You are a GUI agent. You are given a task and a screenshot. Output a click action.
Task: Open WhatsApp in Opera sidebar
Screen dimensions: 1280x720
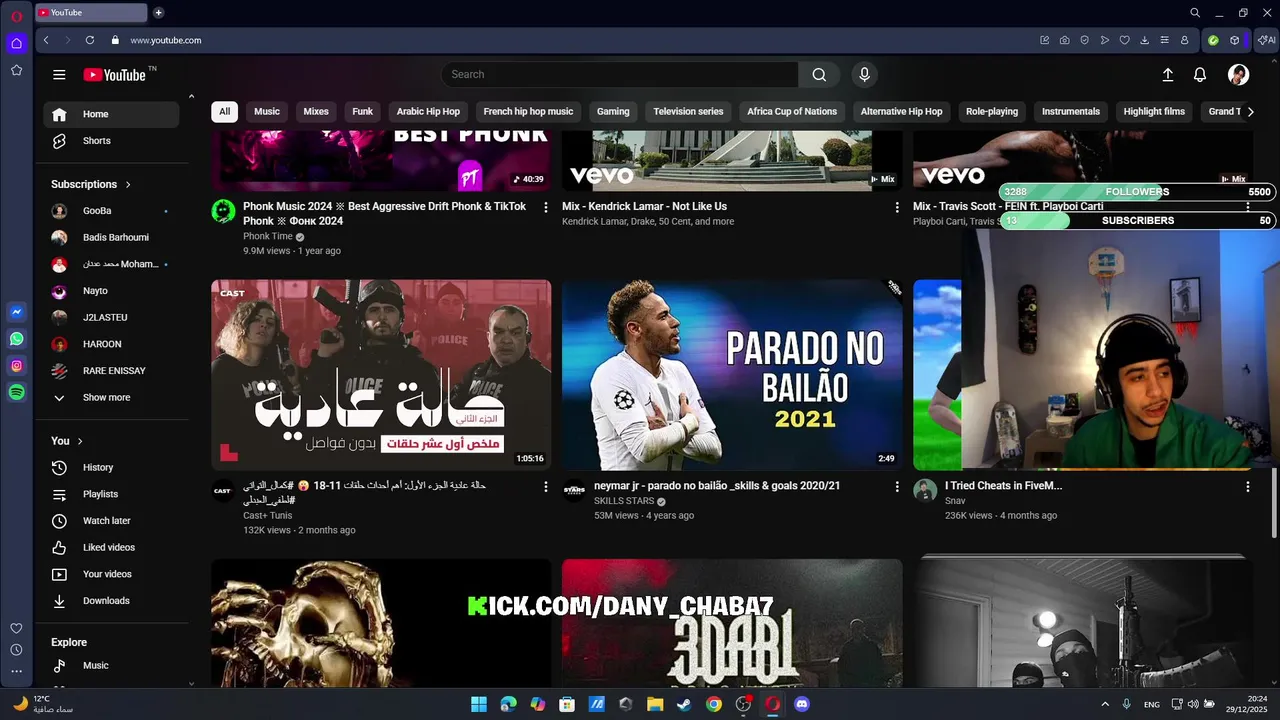[x=16, y=339]
